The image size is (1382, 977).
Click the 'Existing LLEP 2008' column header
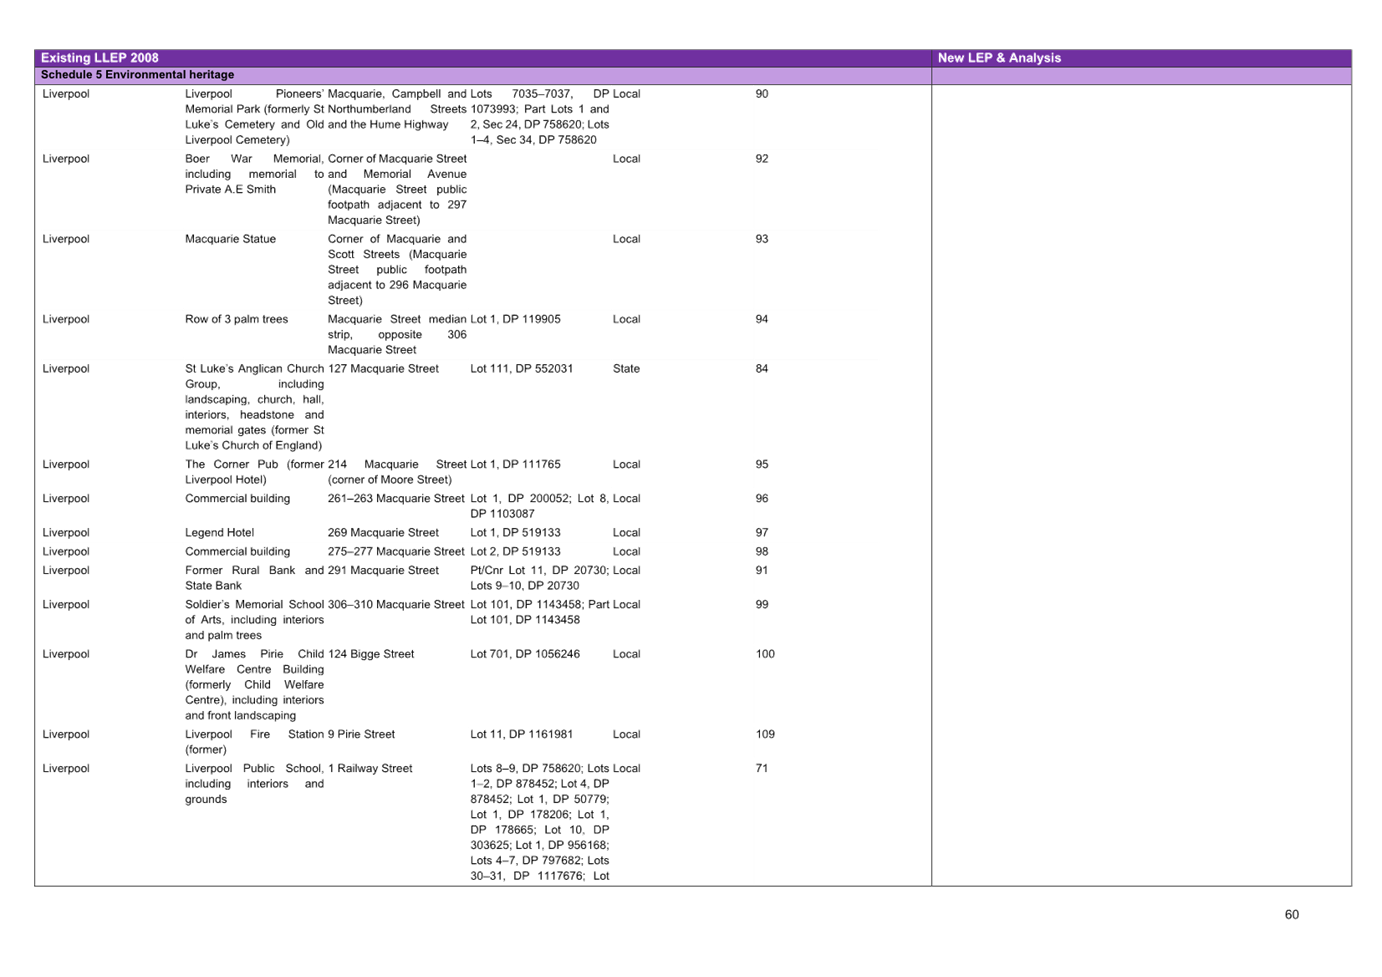(99, 58)
